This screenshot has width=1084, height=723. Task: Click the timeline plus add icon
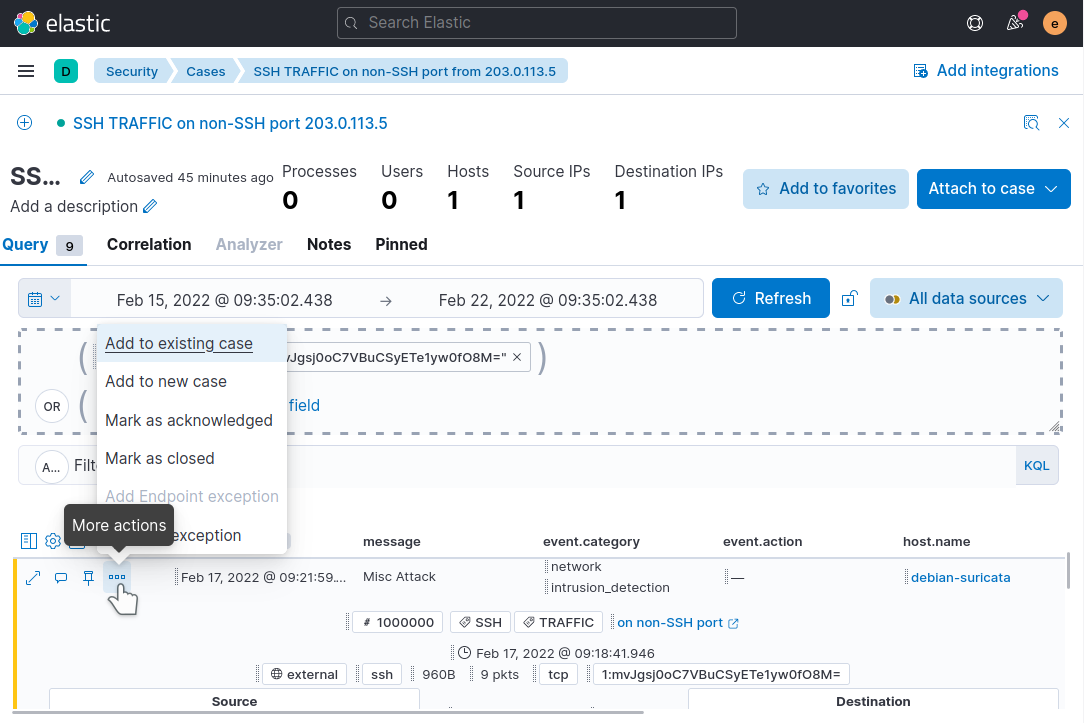click(x=24, y=123)
